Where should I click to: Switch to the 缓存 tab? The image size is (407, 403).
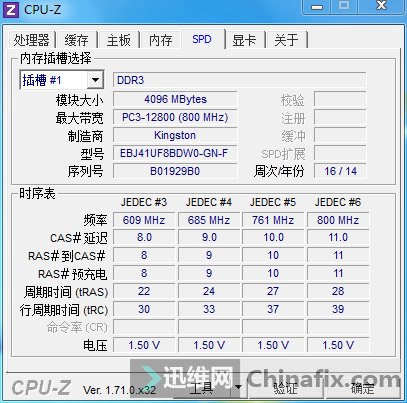pyautogui.click(x=77, y=40)
